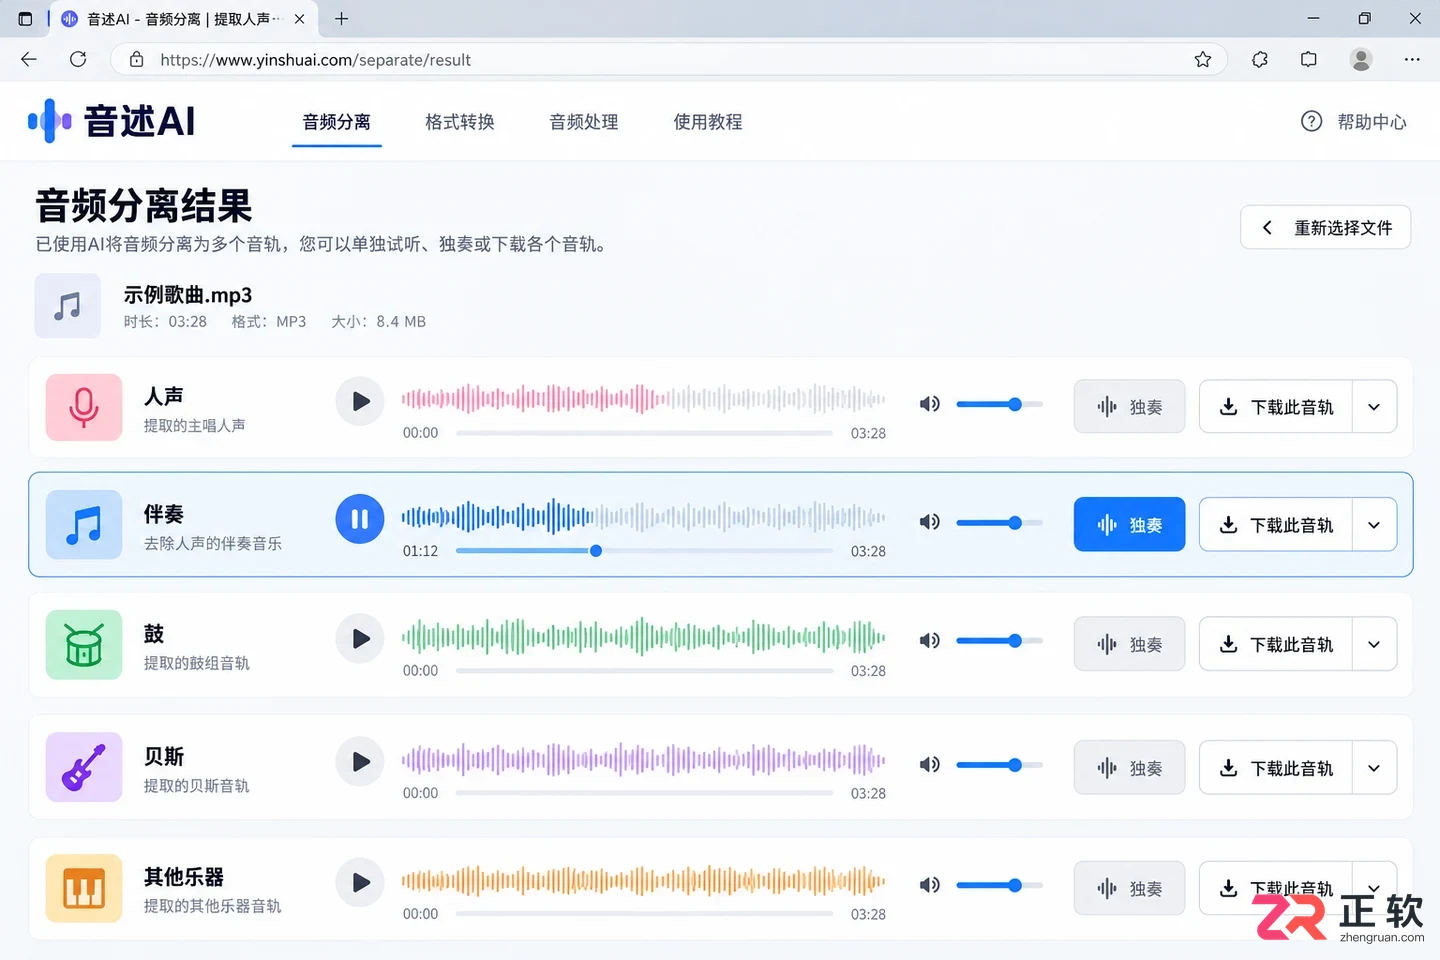Screen dimensions: 1440x960
Task: Toggle 独奏 solo for 其他乐器 track
Action: (1130, 889)
